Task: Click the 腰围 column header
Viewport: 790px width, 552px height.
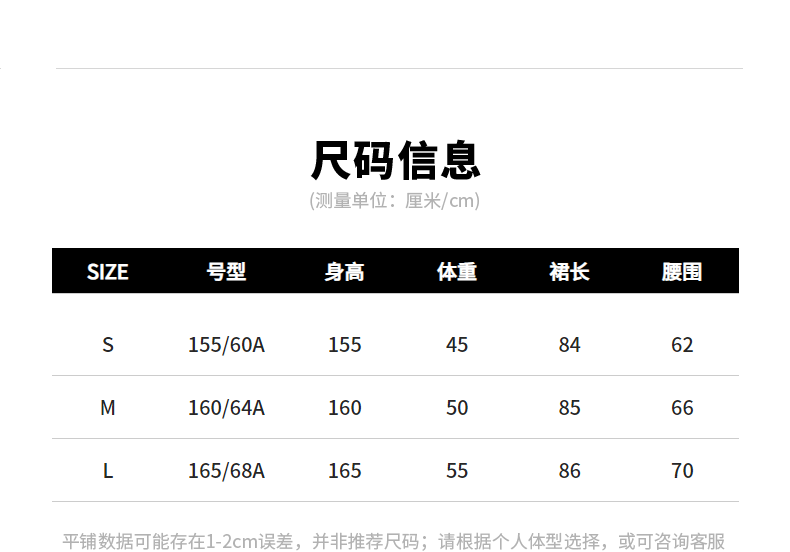Action: (682, 271)
